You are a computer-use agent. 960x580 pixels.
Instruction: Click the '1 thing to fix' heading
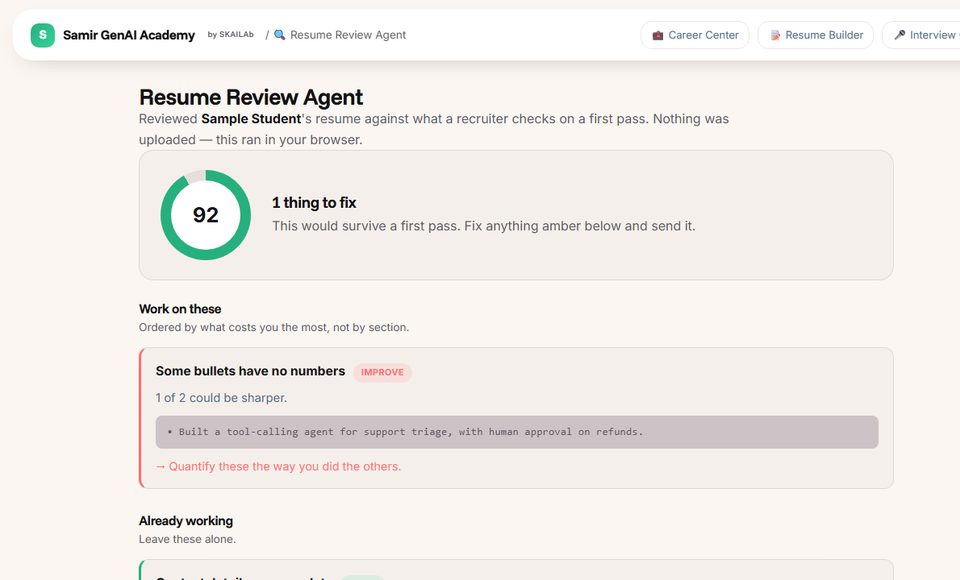point(314,203)
